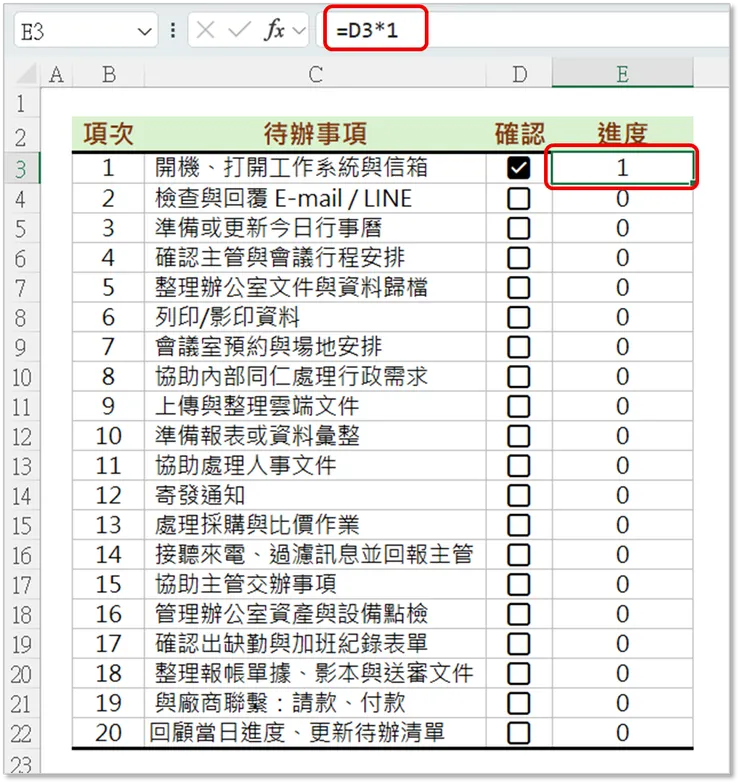Click the 待辦事項 header cell
Screen dimensions: 740x784
pos(315,134)
